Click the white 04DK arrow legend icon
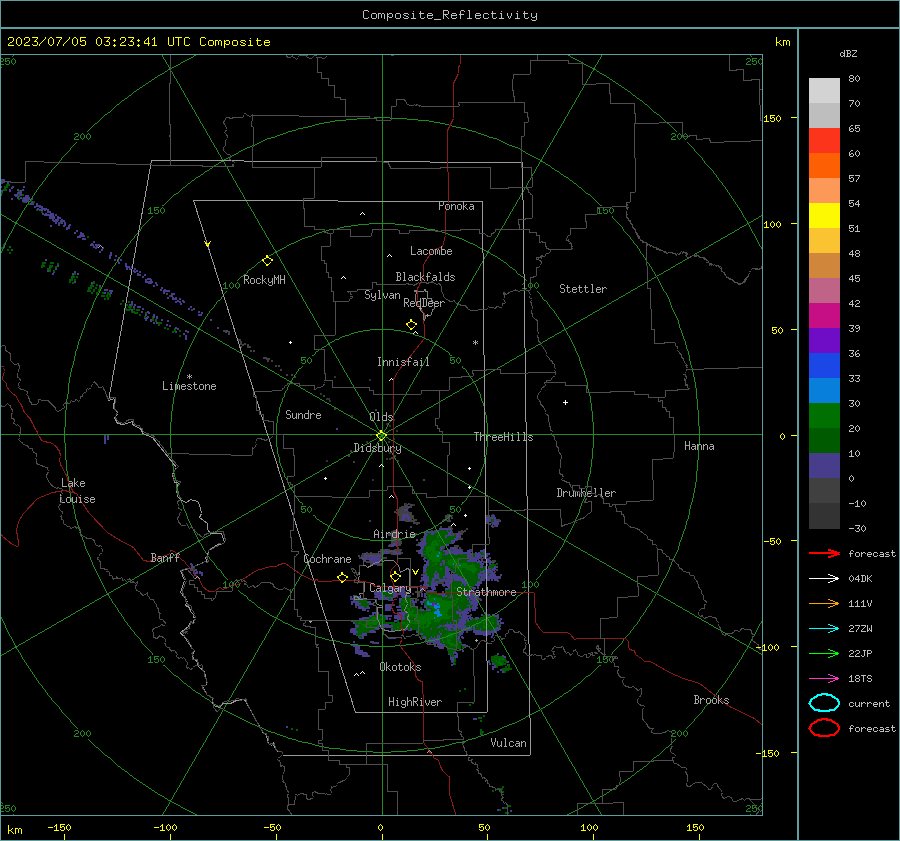This screenshot has width=900, height=841. [824, 579]
